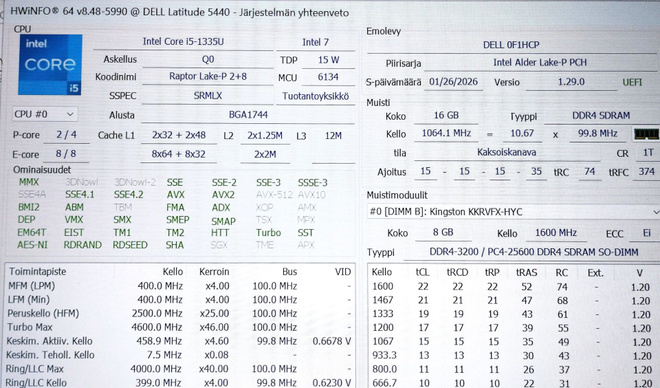Click the Tuotantoyksikkö field
Image resolution: width=660 pixels, height=388 pixels.
pyautogui.click(x=315, y=96)
